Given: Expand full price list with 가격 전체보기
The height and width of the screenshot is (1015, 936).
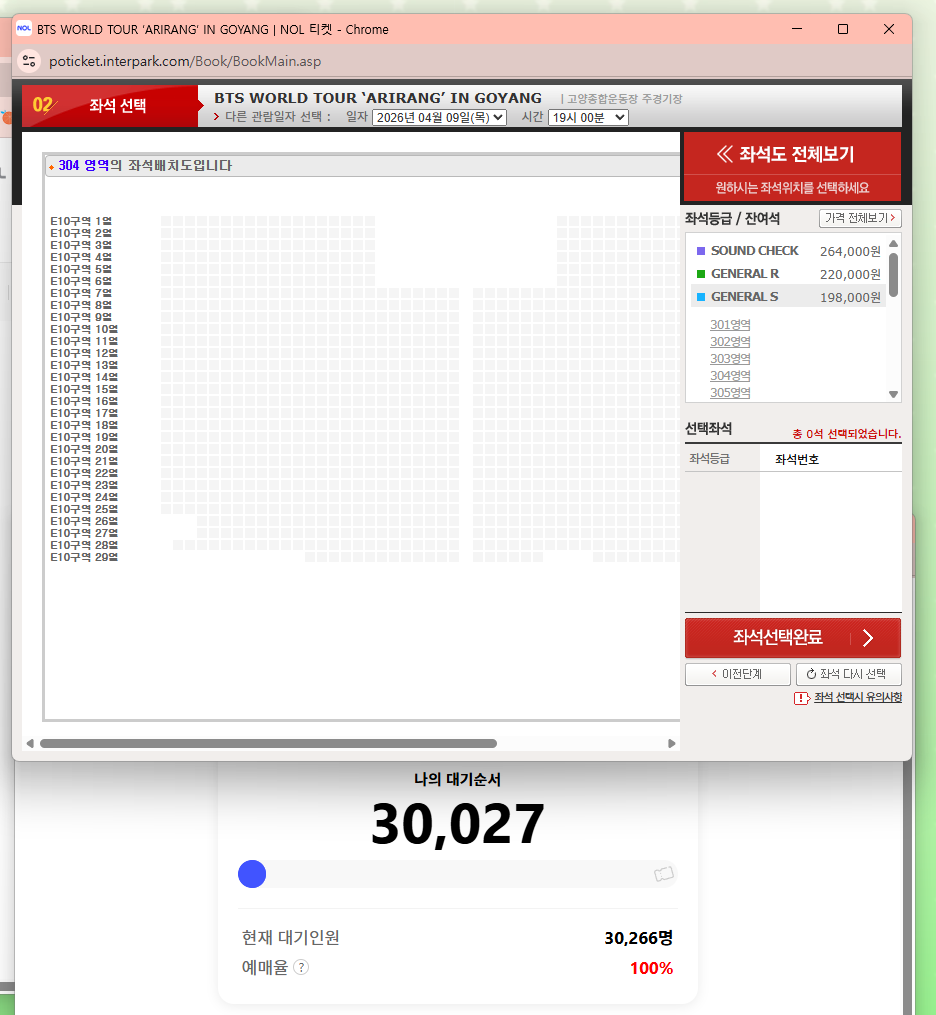Looking at the screenshot, I should coord(859,218).
